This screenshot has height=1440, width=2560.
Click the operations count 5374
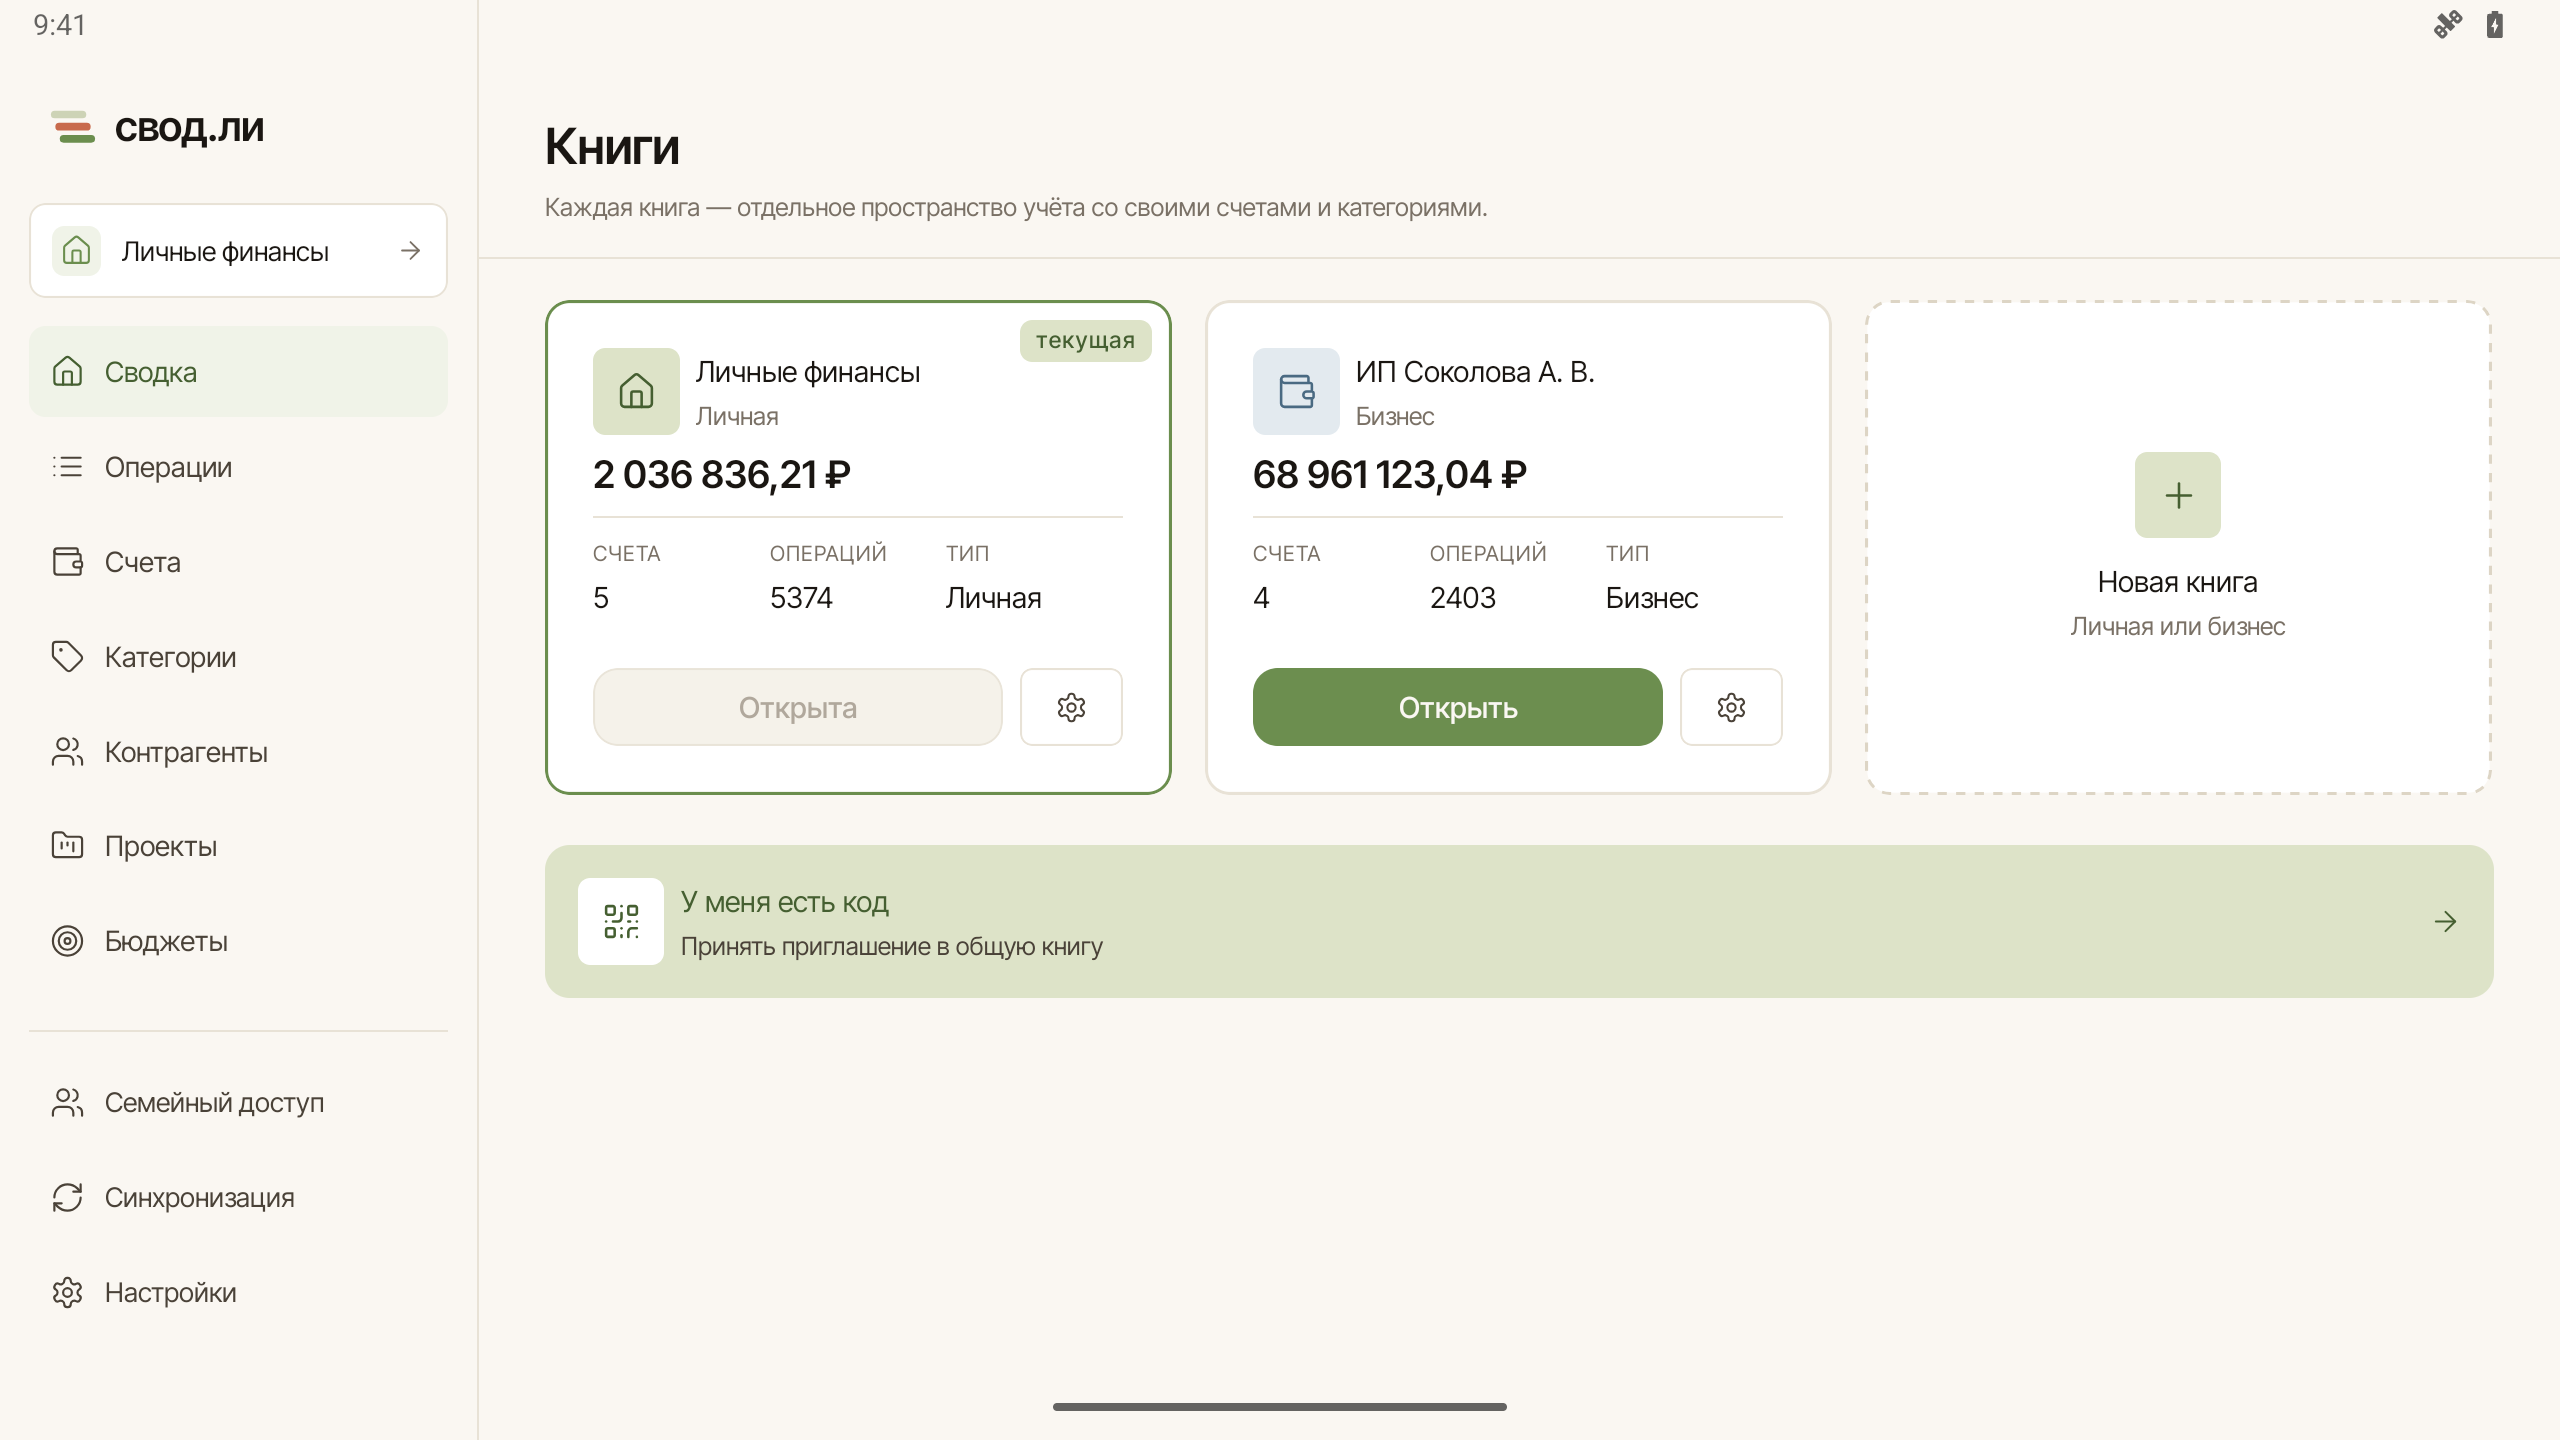click(x=801, y=598)
